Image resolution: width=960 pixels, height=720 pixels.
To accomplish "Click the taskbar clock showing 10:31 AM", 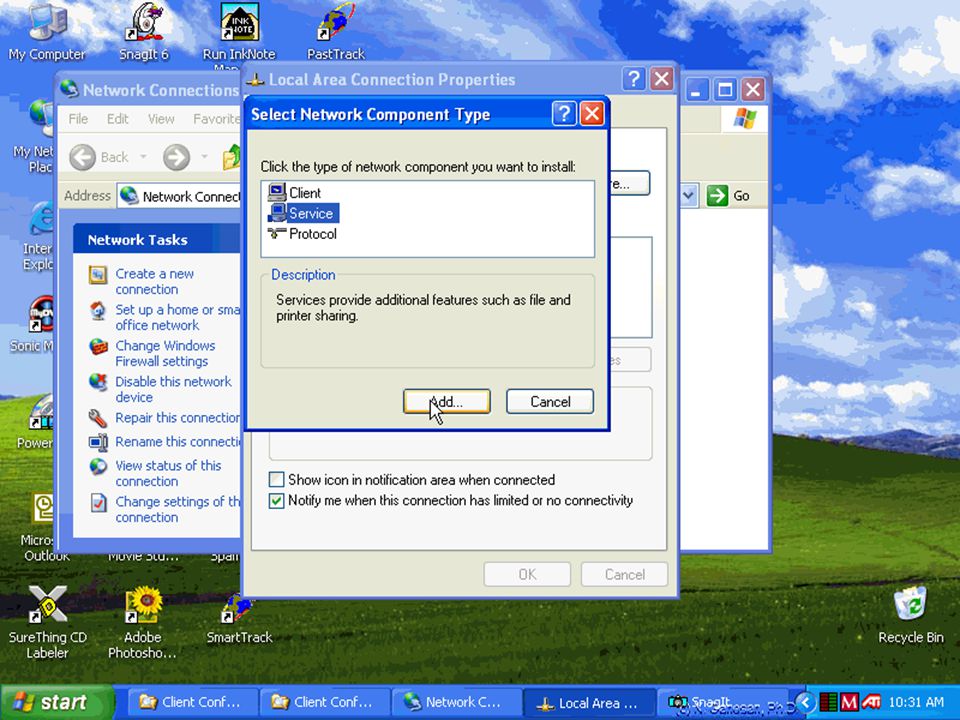I will pyautogui.click(x=916, y=702).
